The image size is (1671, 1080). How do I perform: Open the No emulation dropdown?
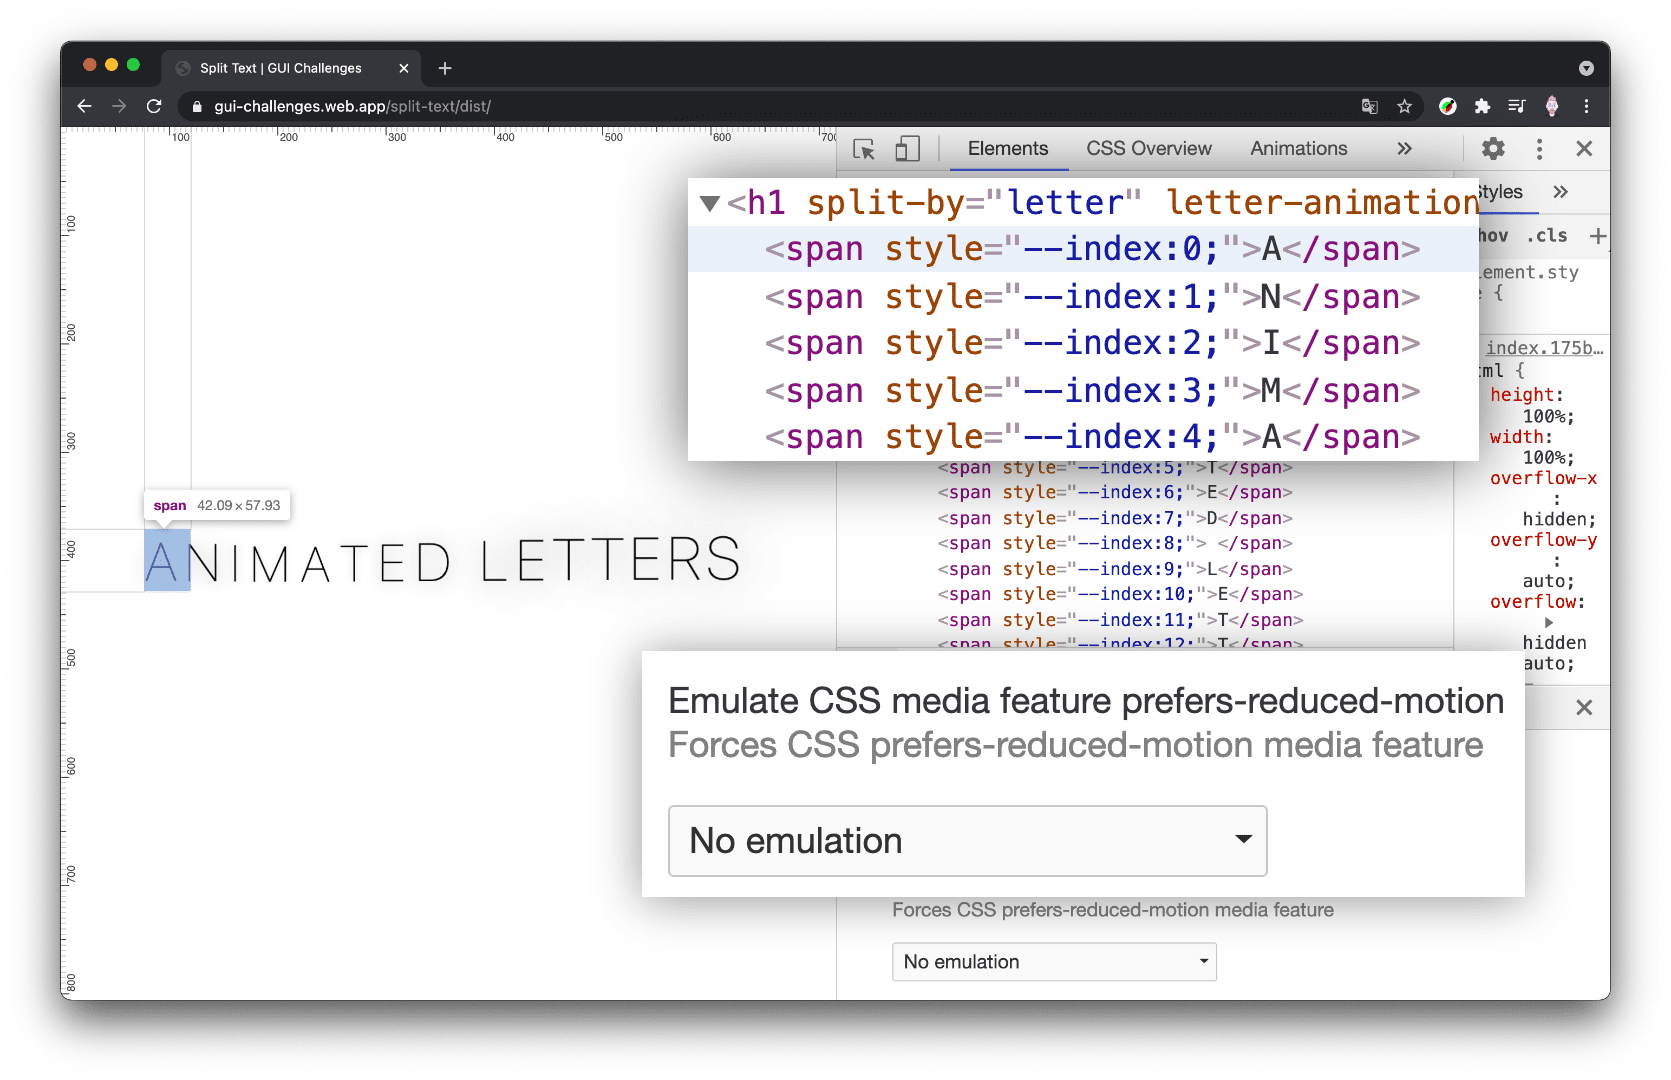[x=966, y=841]
